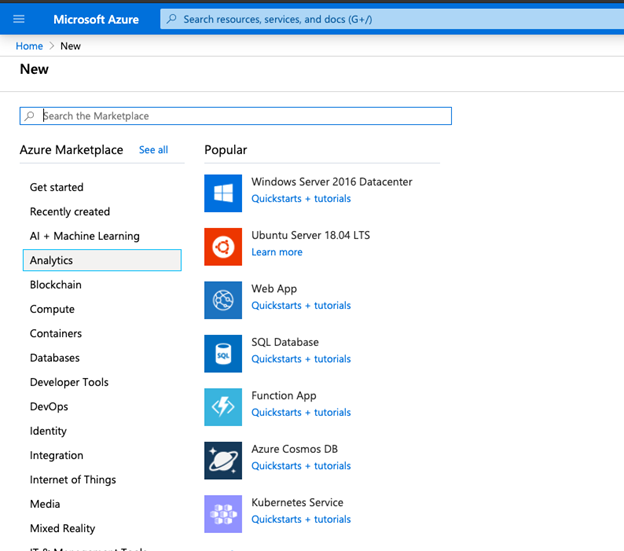Open Quickstarts + tutorials for Cosmos DB
The width and height of the screenshot is (624, 551).
point(301,466)
